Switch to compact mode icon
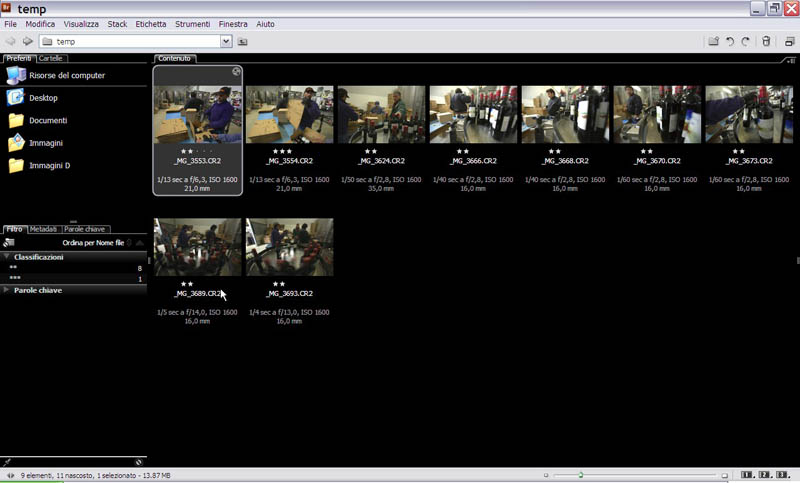 pos(789,41)
